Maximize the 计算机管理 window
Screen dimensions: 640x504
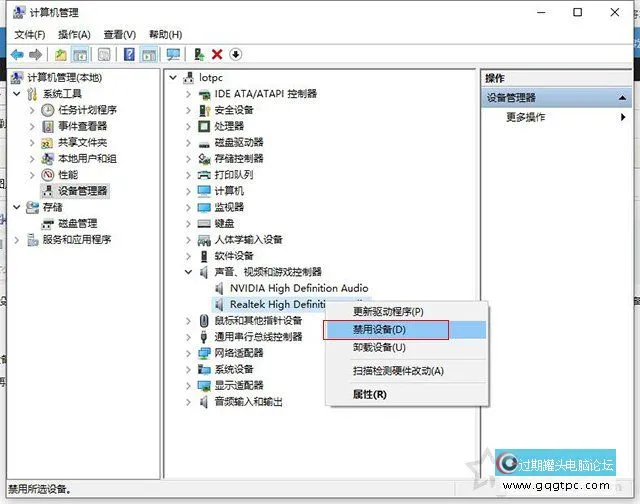tap(578, 12)
